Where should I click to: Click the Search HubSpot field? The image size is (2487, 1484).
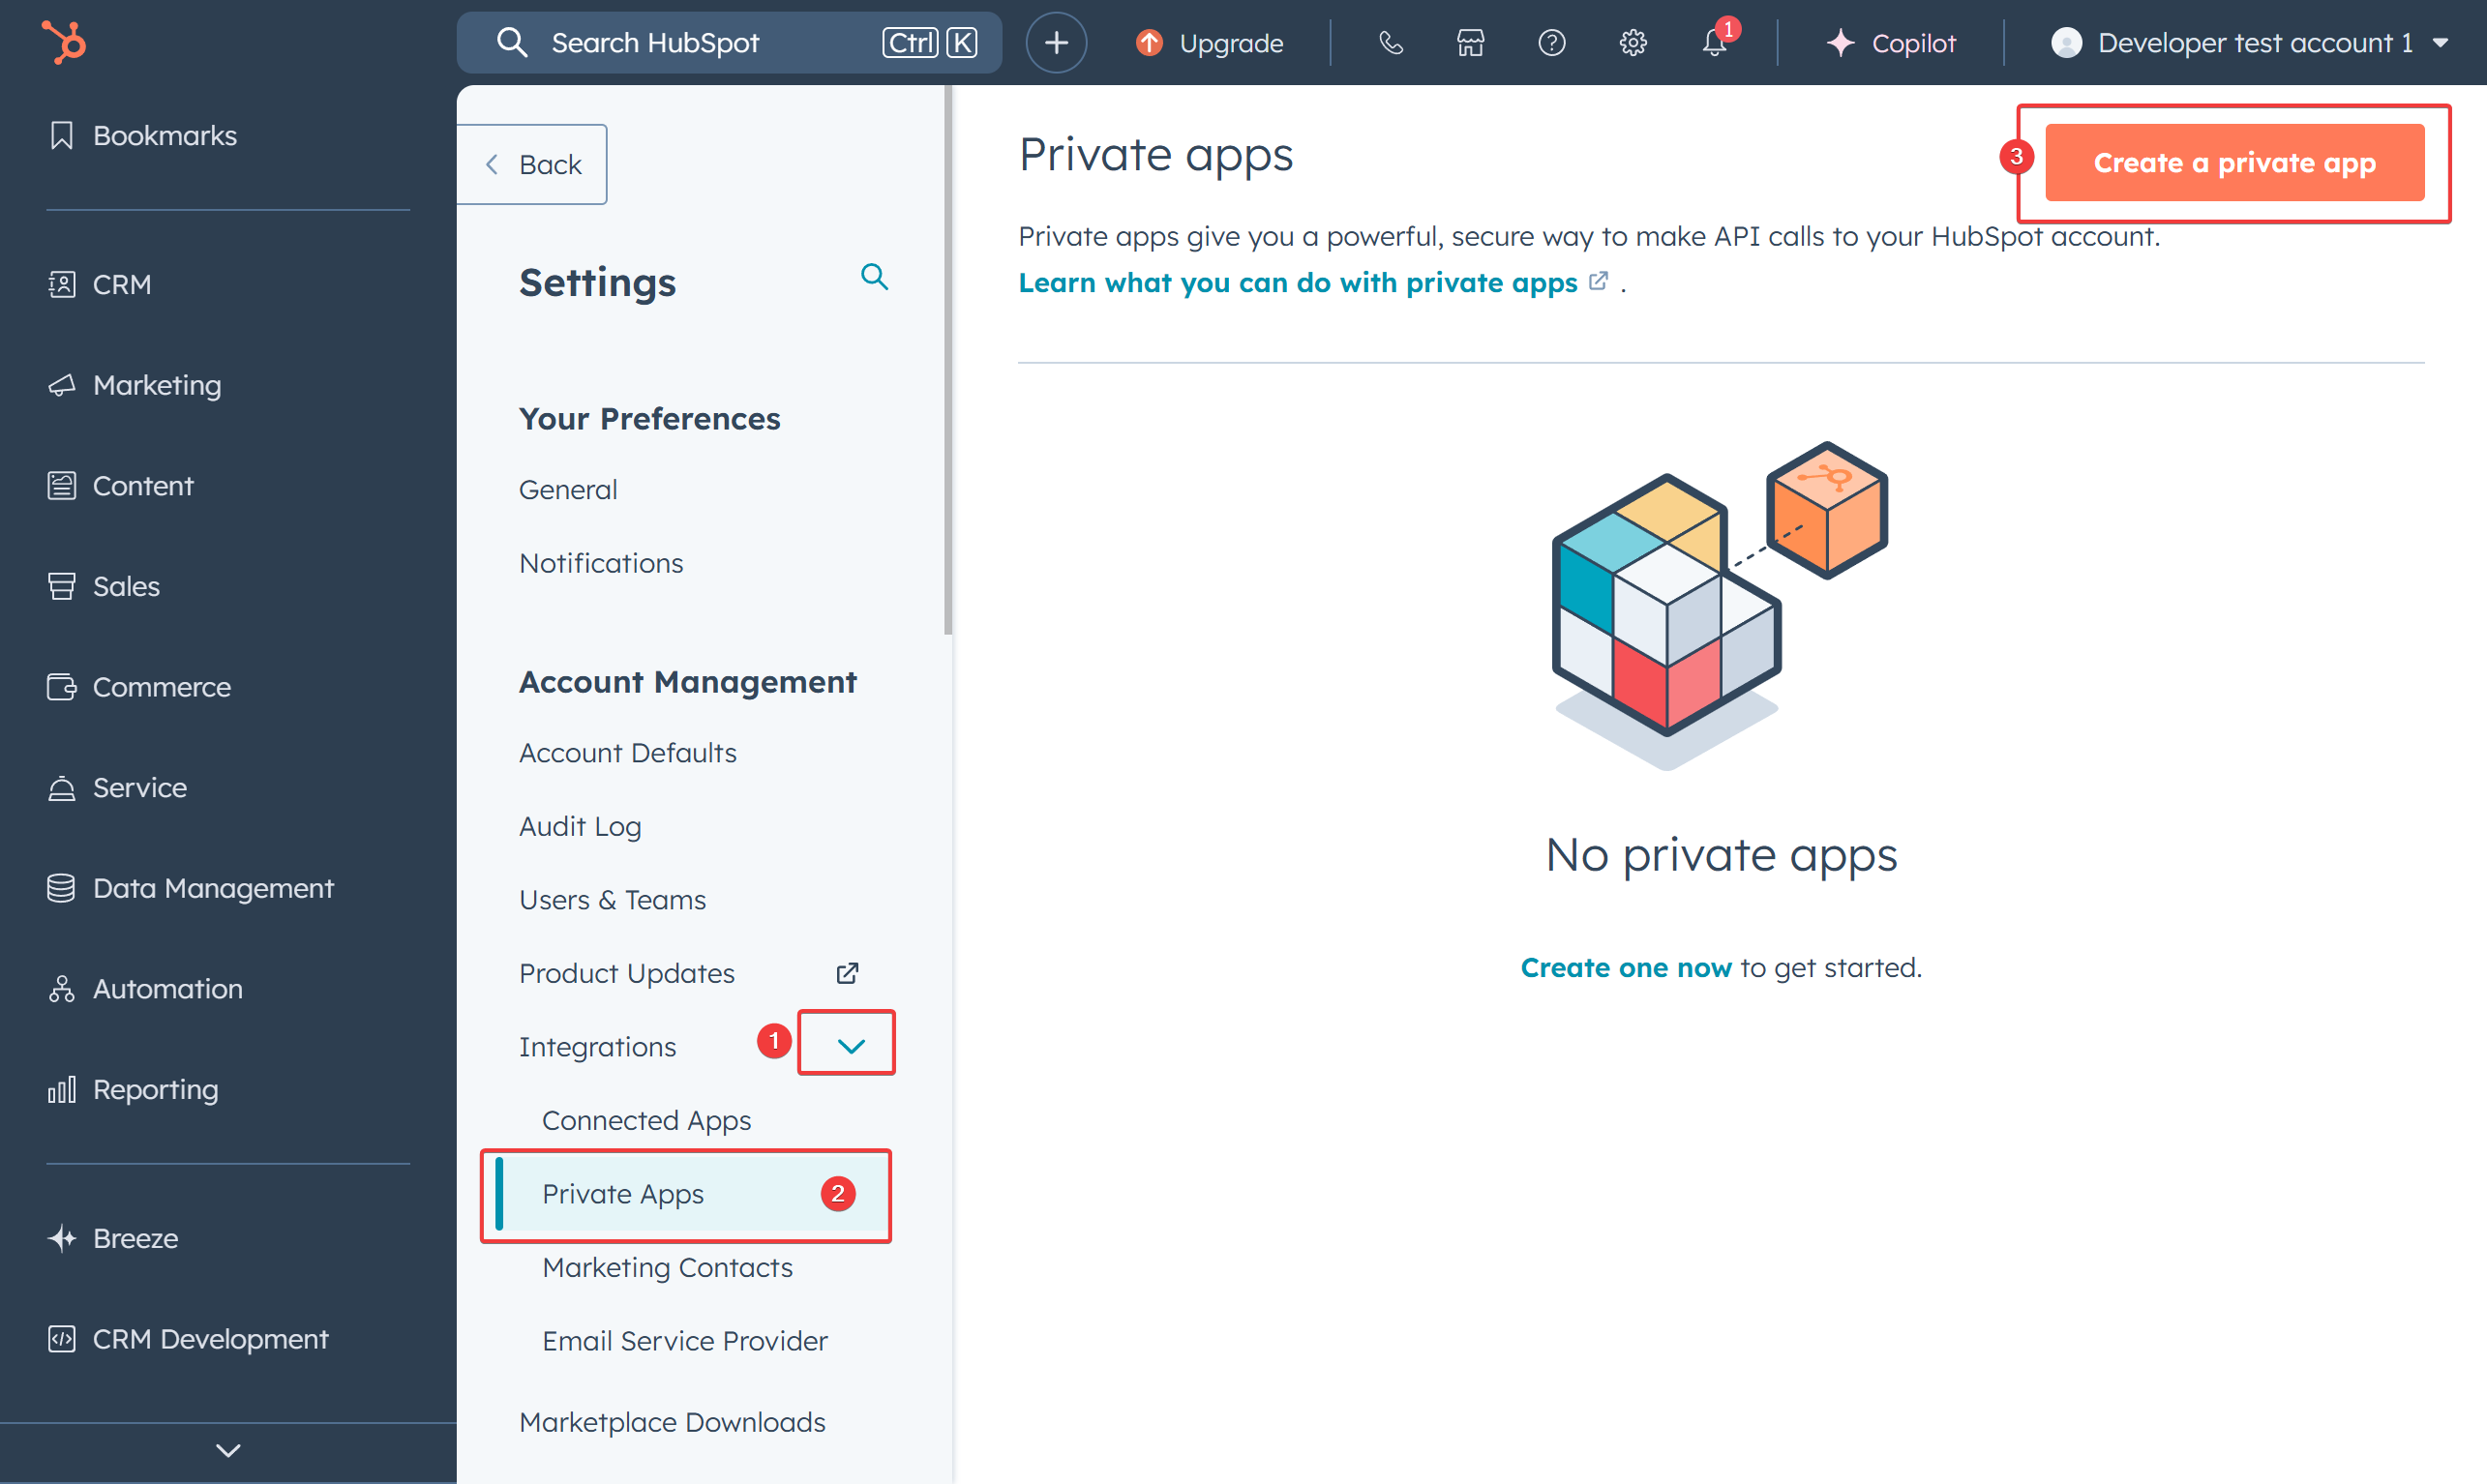coord(729,43)
